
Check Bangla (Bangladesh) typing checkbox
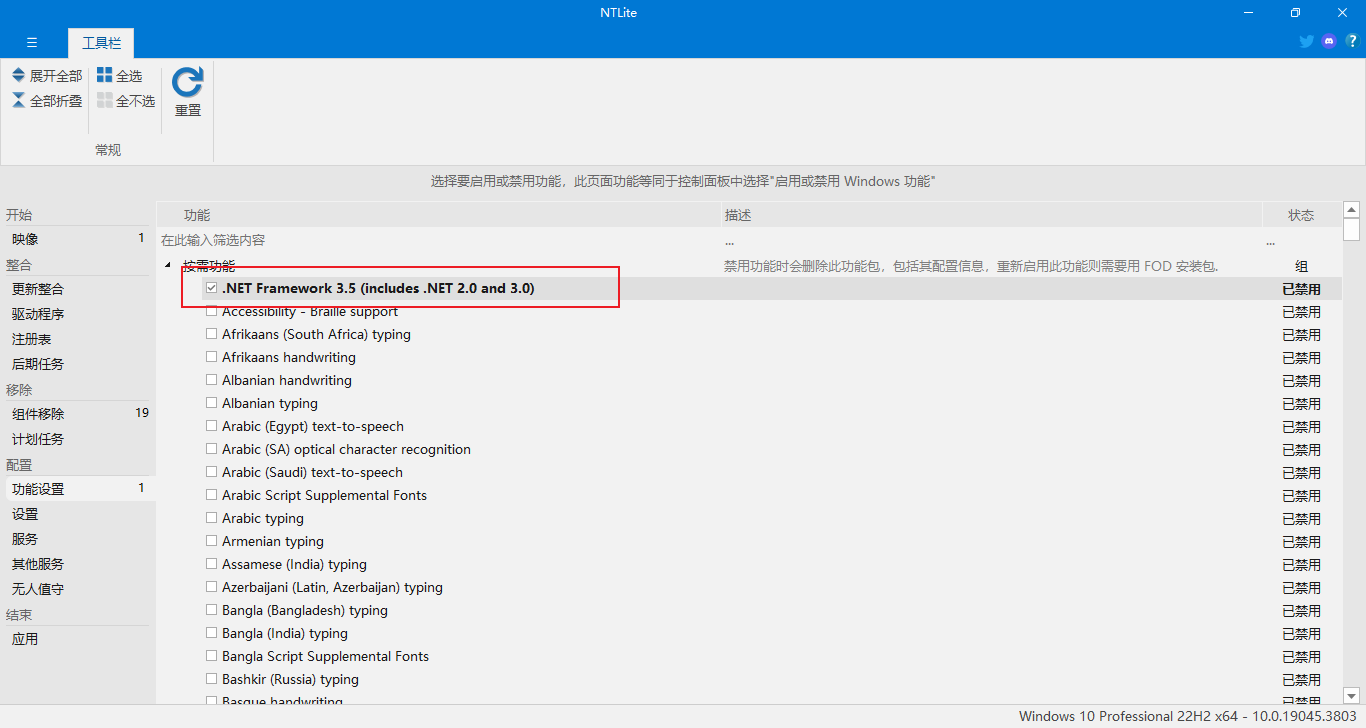[x=211, y=610]
